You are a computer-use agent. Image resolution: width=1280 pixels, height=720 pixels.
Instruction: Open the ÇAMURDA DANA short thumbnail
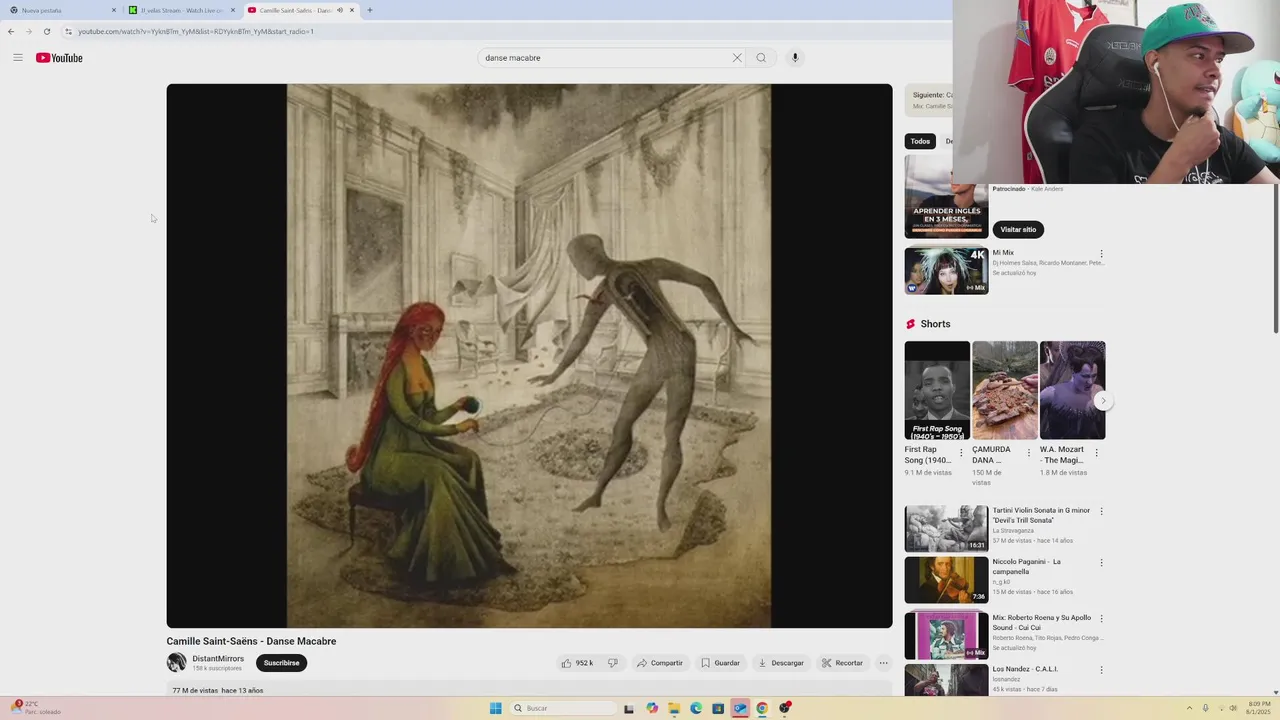tap(1005, 390)
